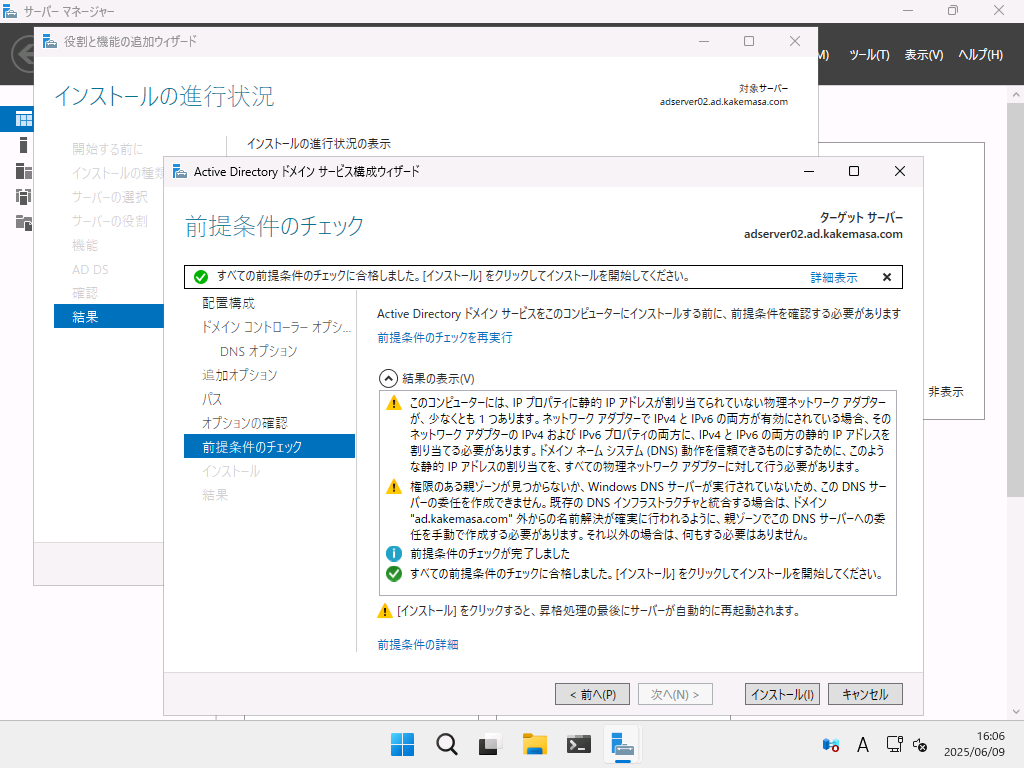Open the Terminal taskbar icon
The width and height of the screenshot is (1024, 768).
pyautogui.click(x=579, y=744)
